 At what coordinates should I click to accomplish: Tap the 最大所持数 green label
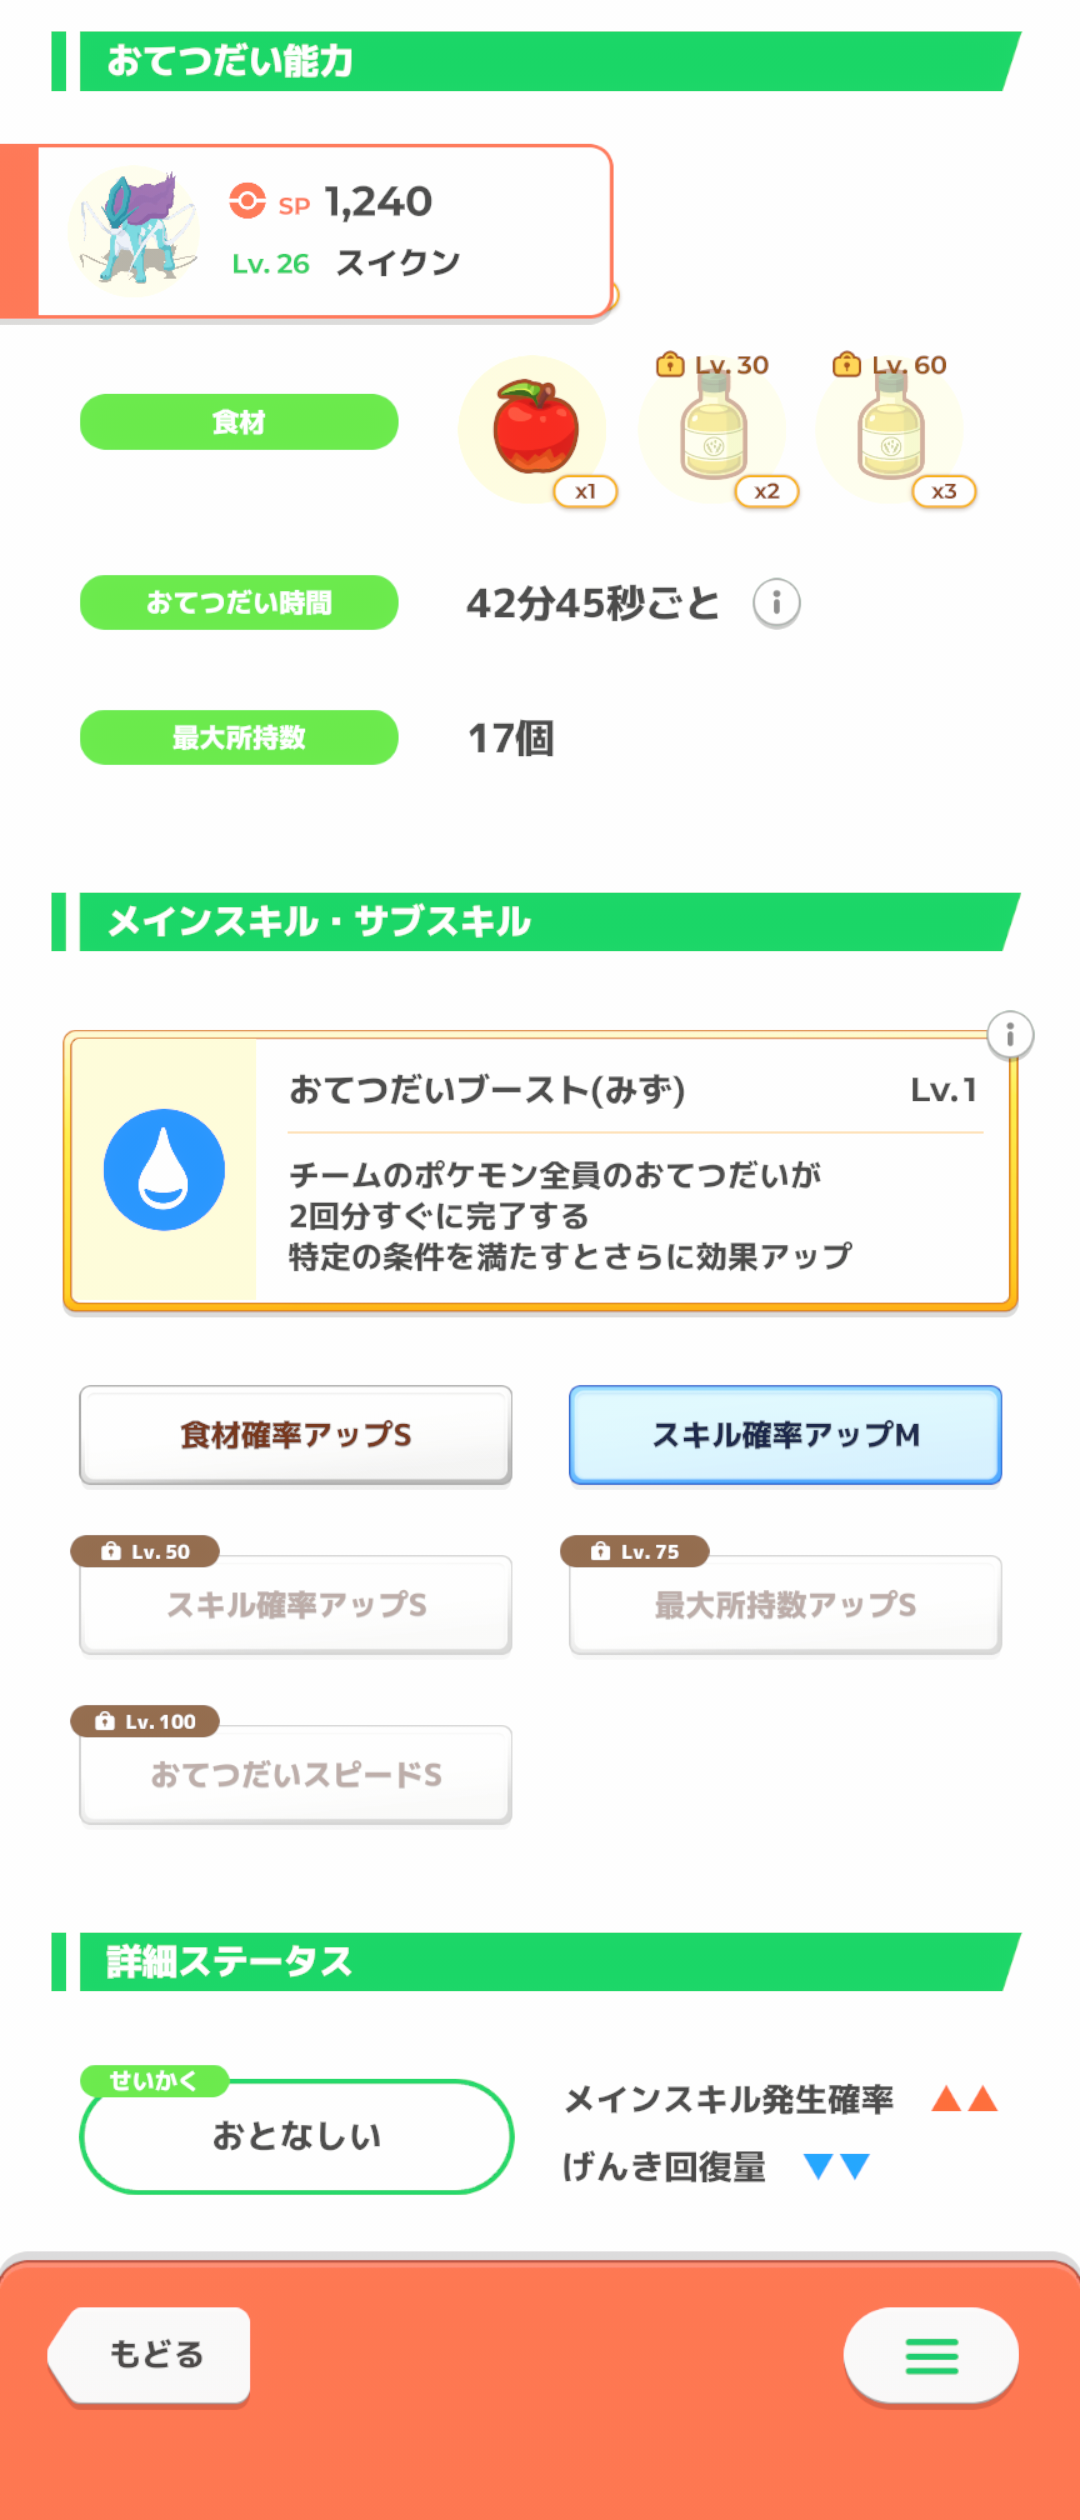tap(239, 737)
